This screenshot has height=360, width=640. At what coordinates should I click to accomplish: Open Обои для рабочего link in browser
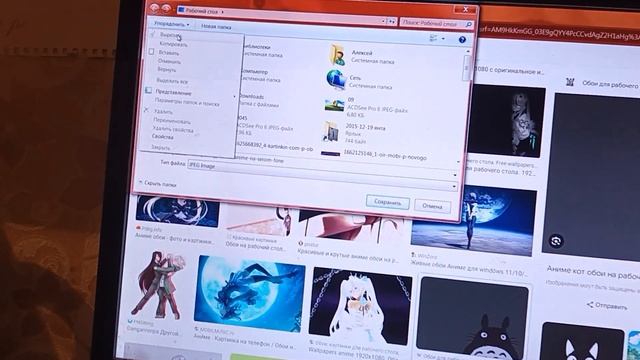click(610, 85)
